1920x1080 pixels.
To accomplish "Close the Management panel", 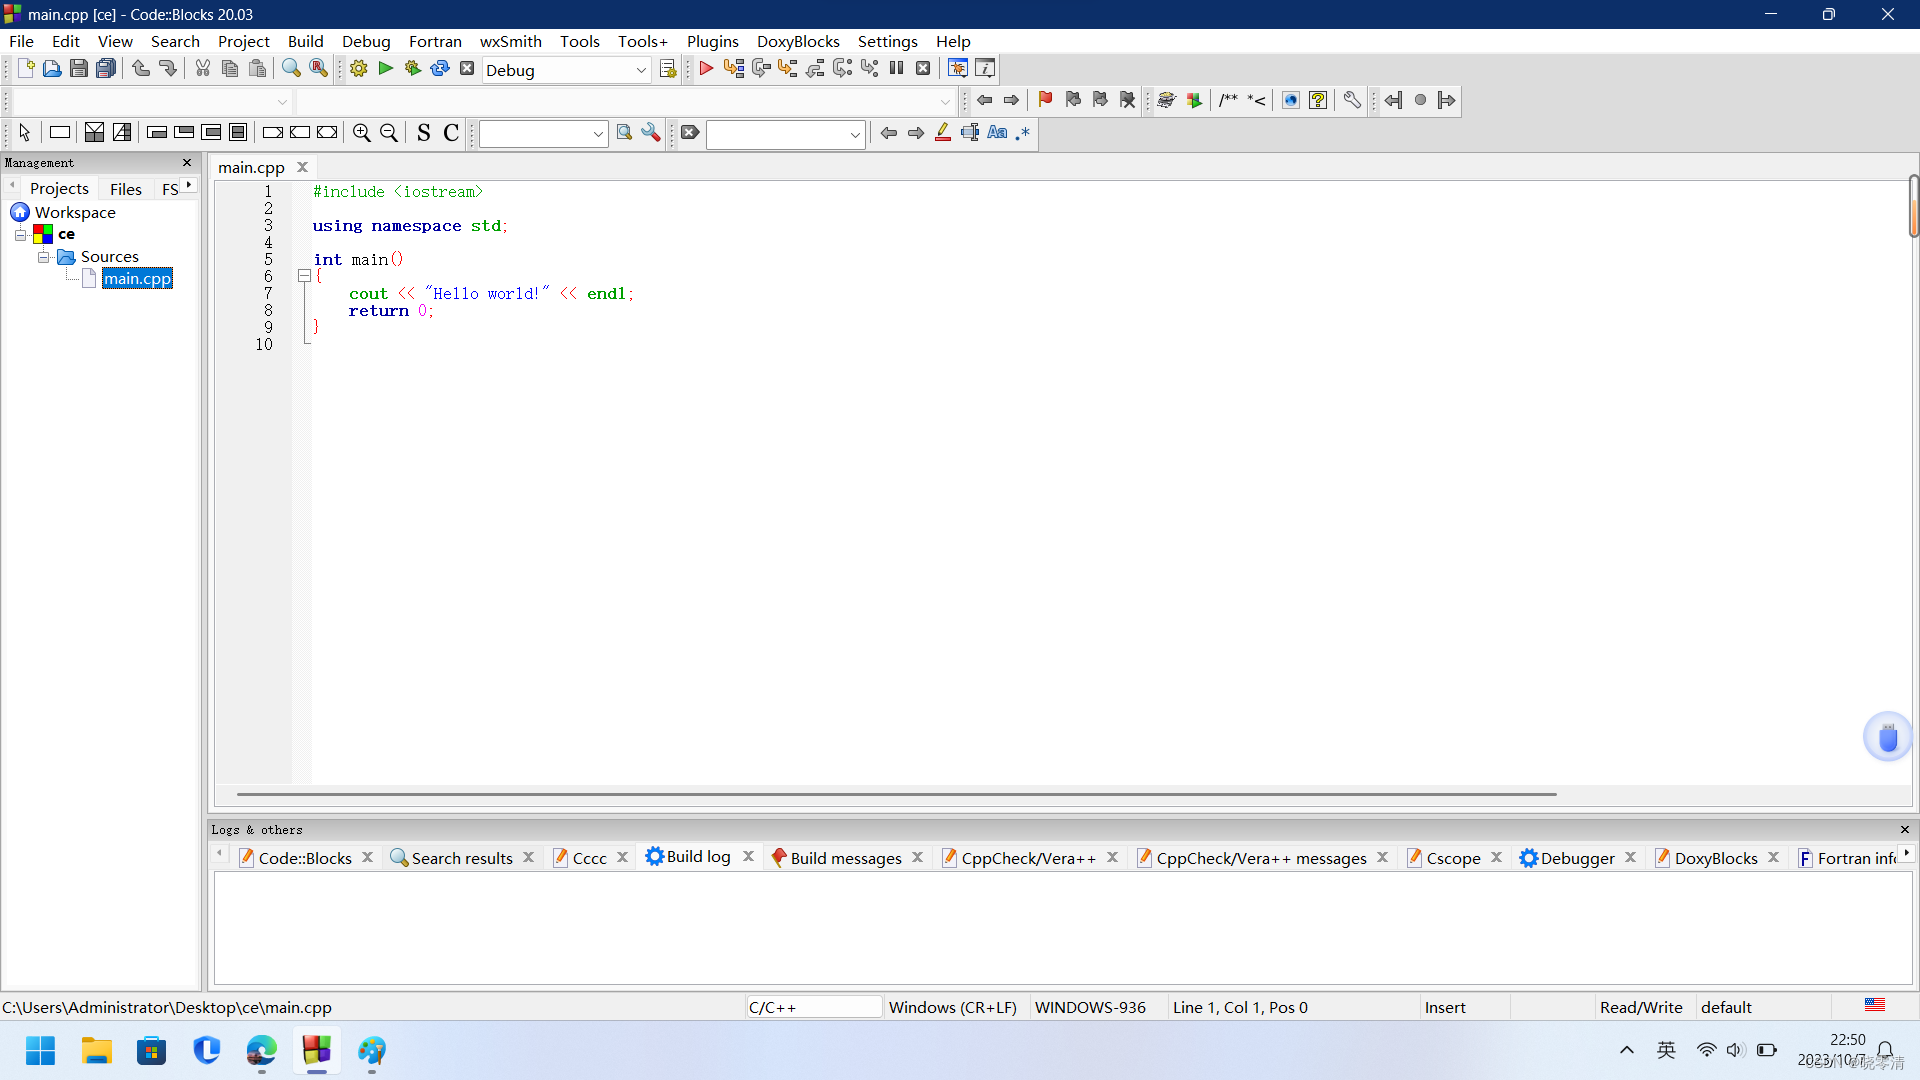I will [x=186, y=163].
